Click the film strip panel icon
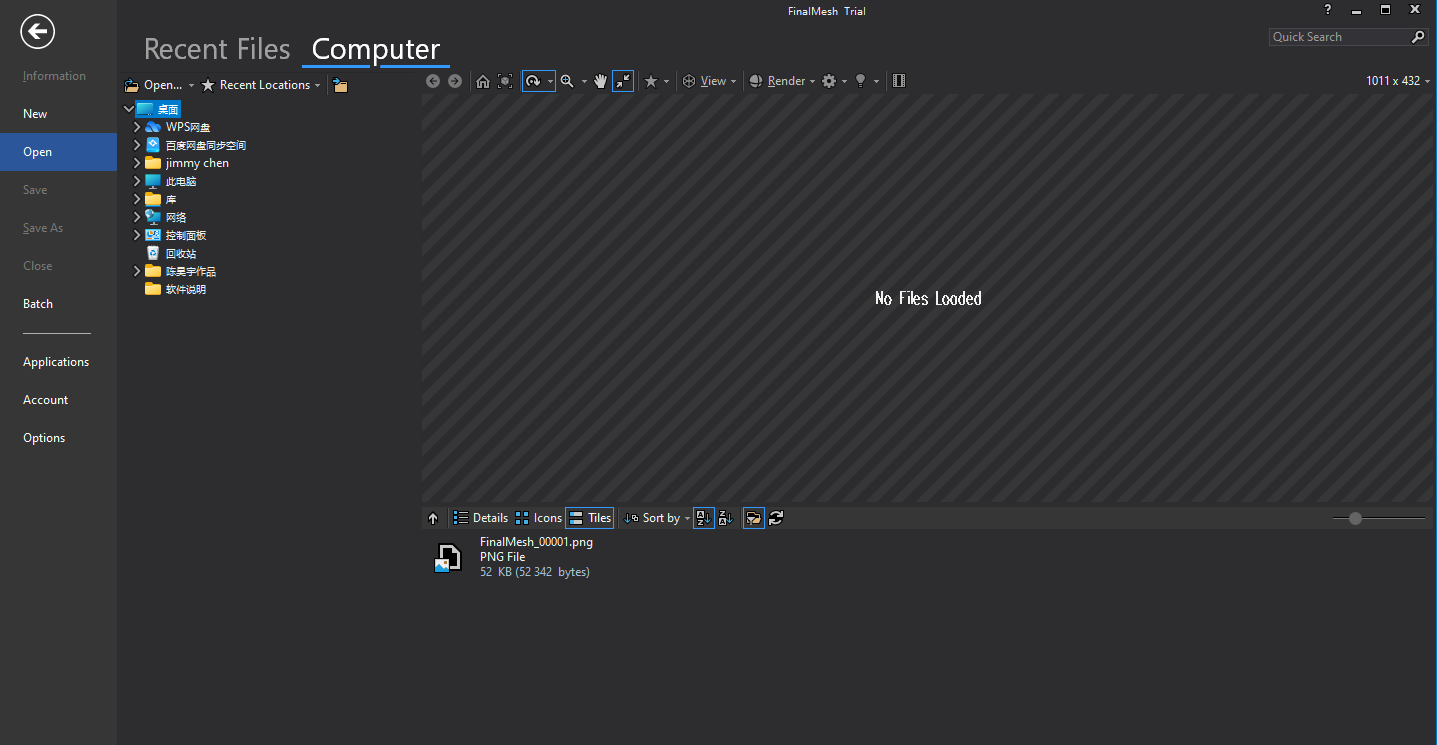 [x=899, y=81]
